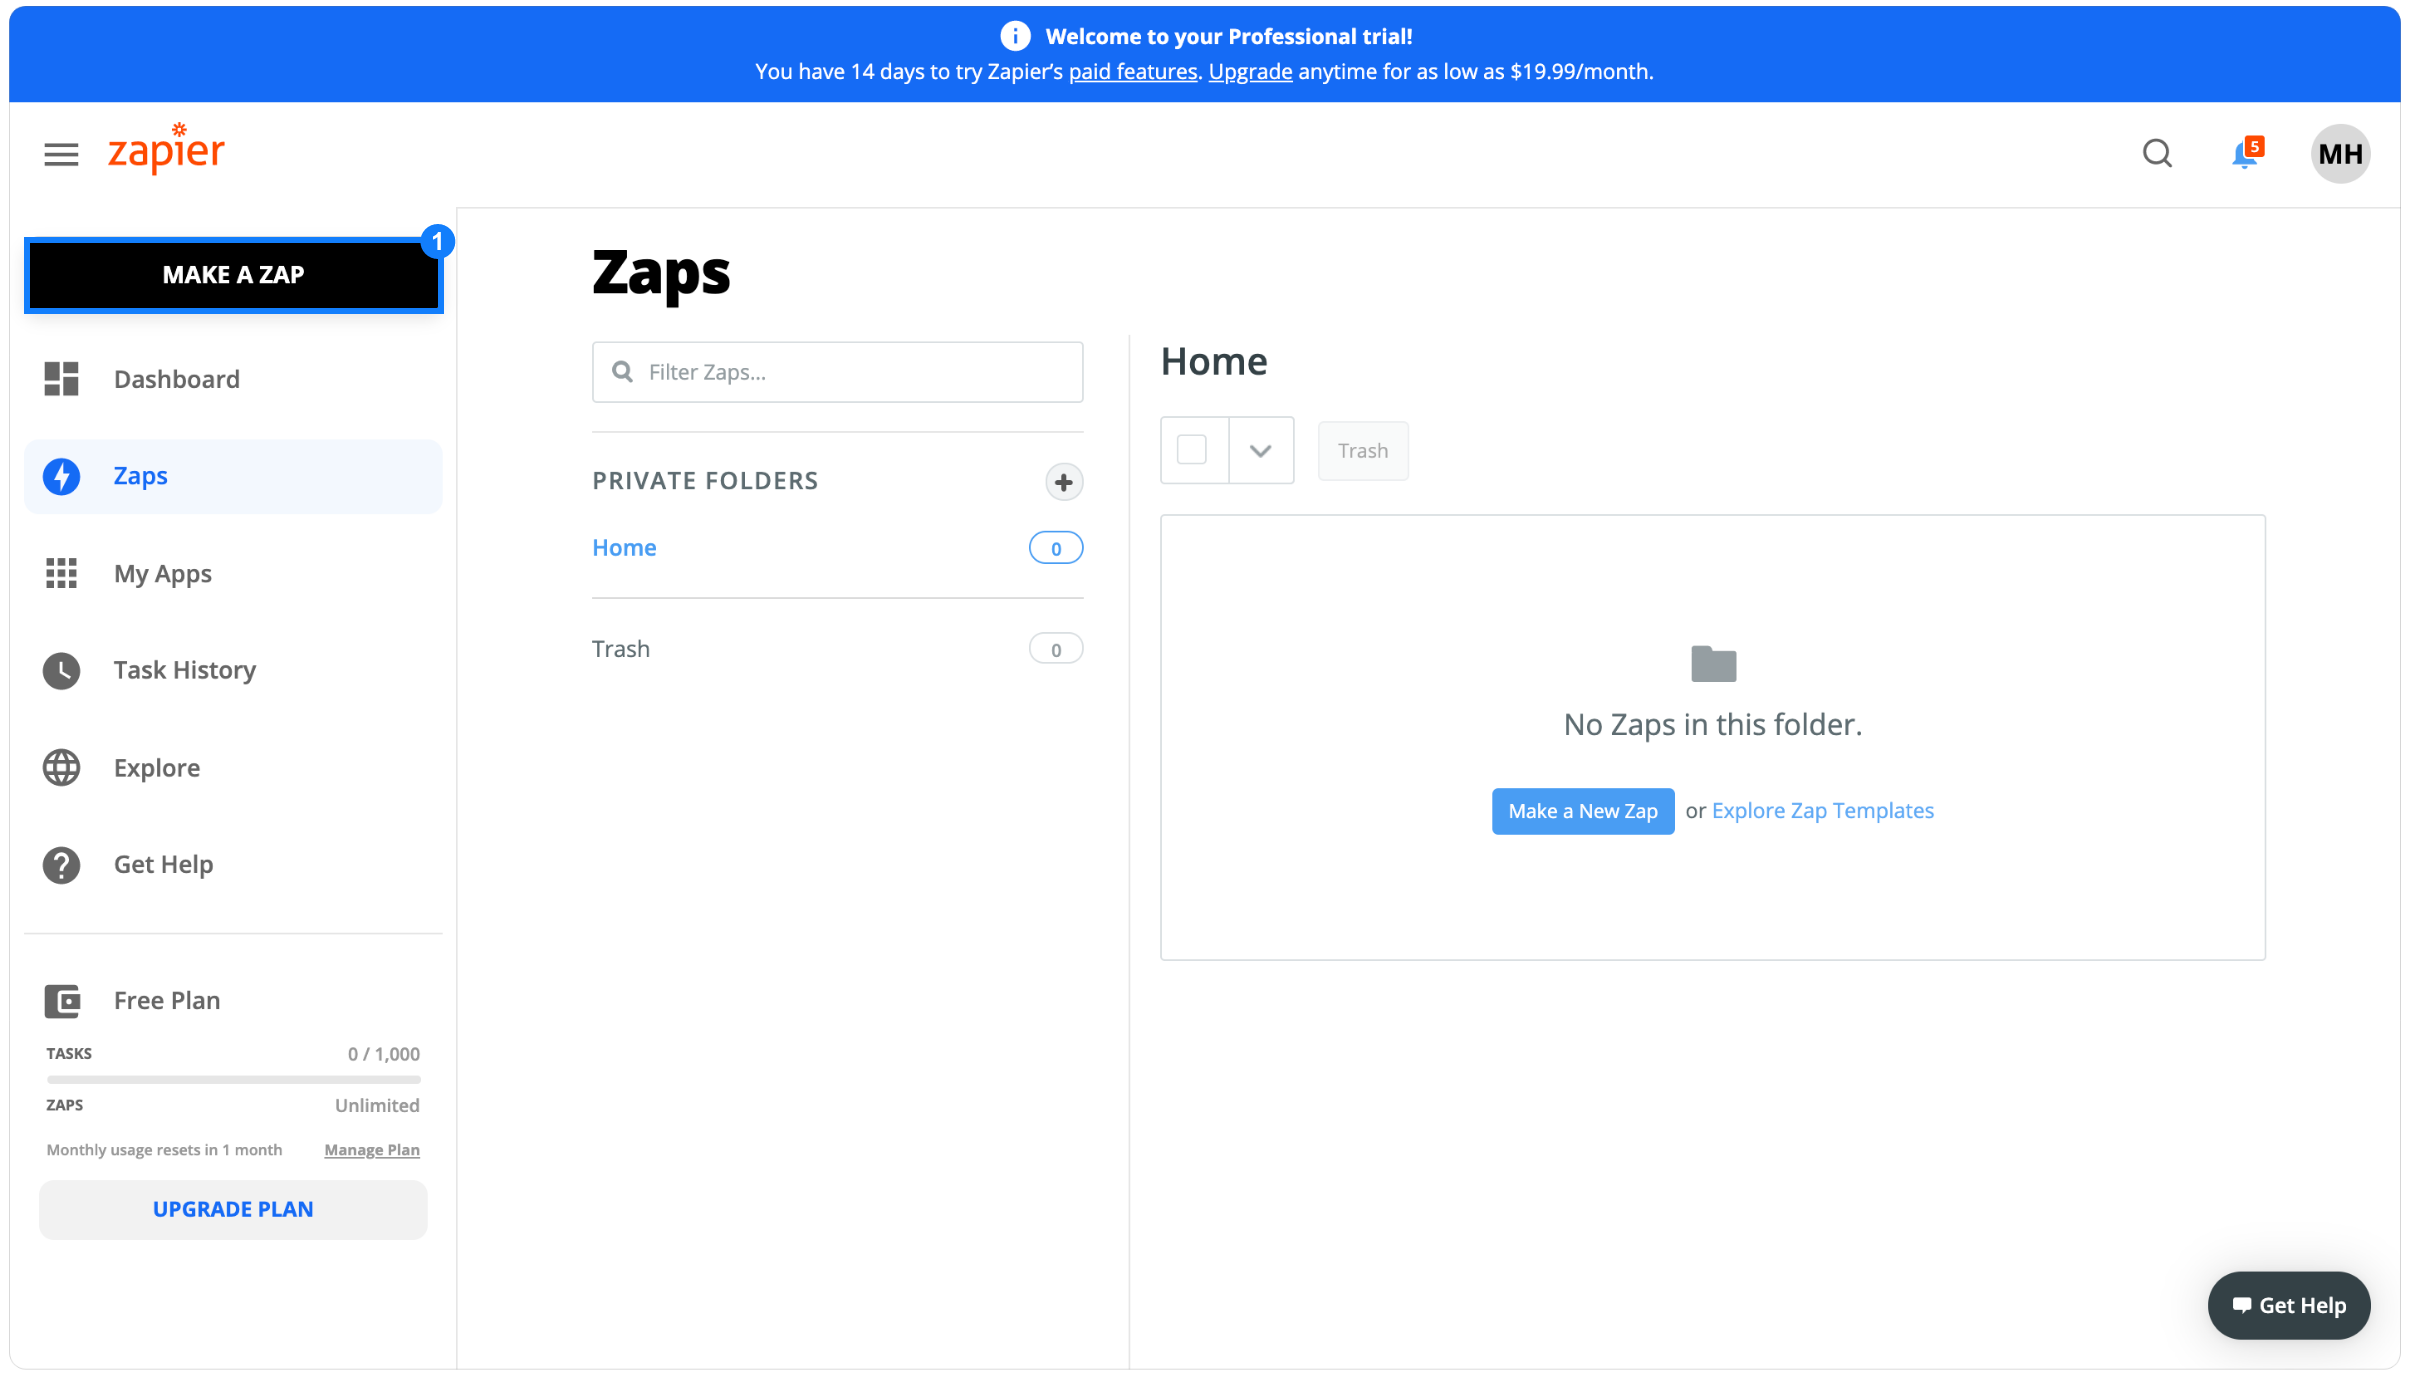The width and height of the screenshot is (2409, 1374).
Task: Click the UPGRADE PLAN button
Action: point(233,1209)
